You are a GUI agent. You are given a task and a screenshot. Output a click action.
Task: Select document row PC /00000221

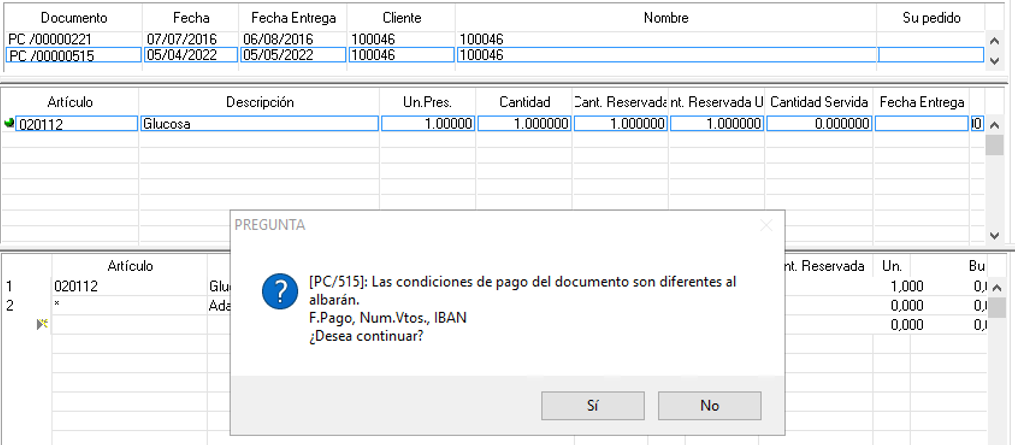point(72,39)
